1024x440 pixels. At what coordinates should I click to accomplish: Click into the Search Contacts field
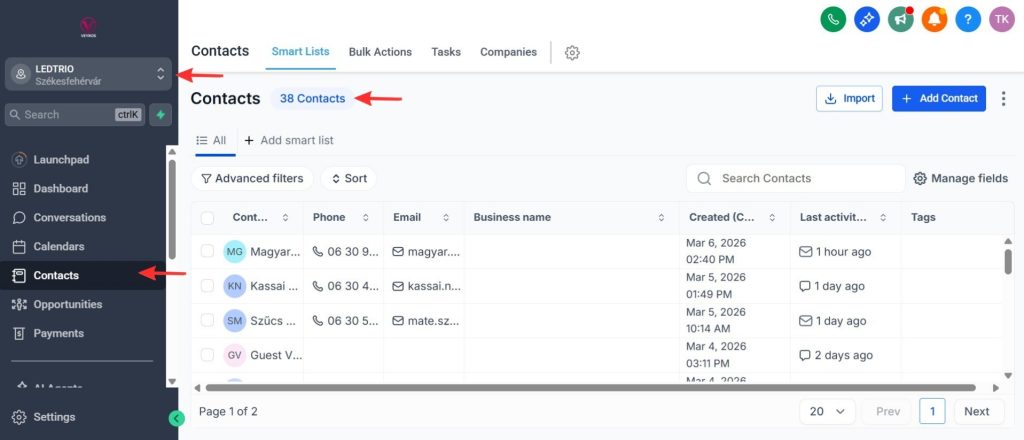pos(795,178)
